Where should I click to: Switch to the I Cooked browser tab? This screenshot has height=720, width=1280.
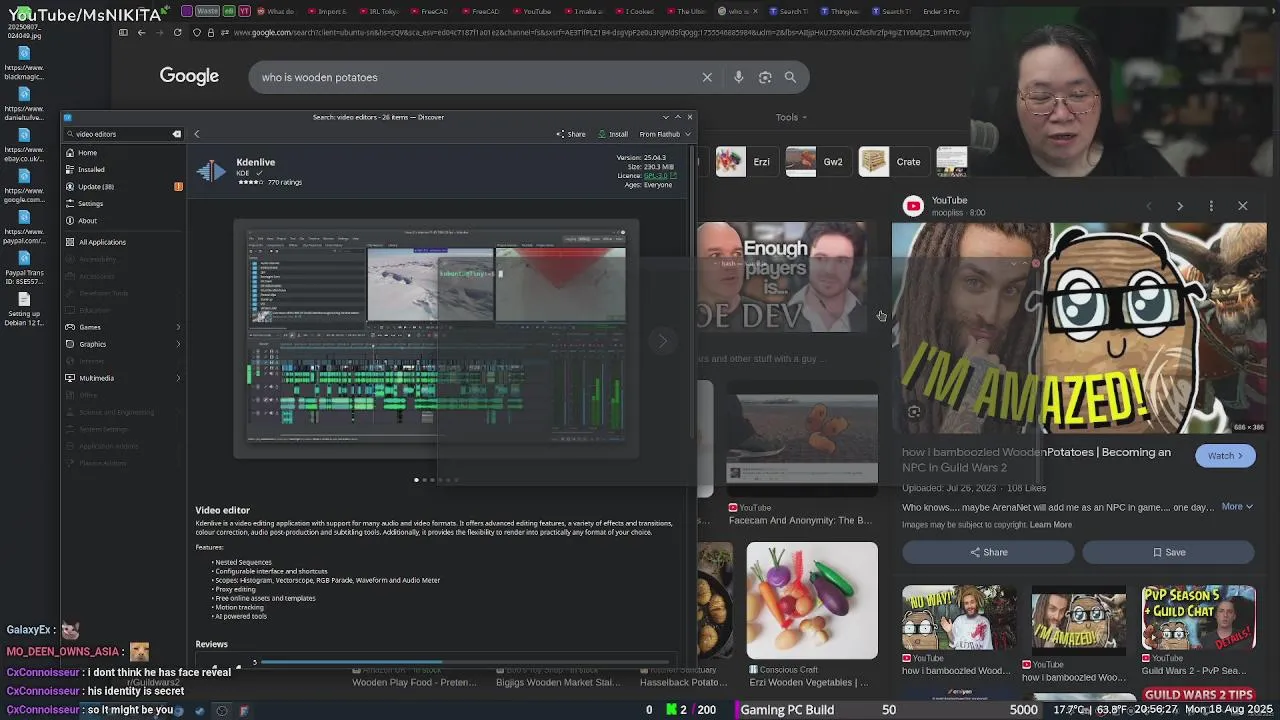636,11
